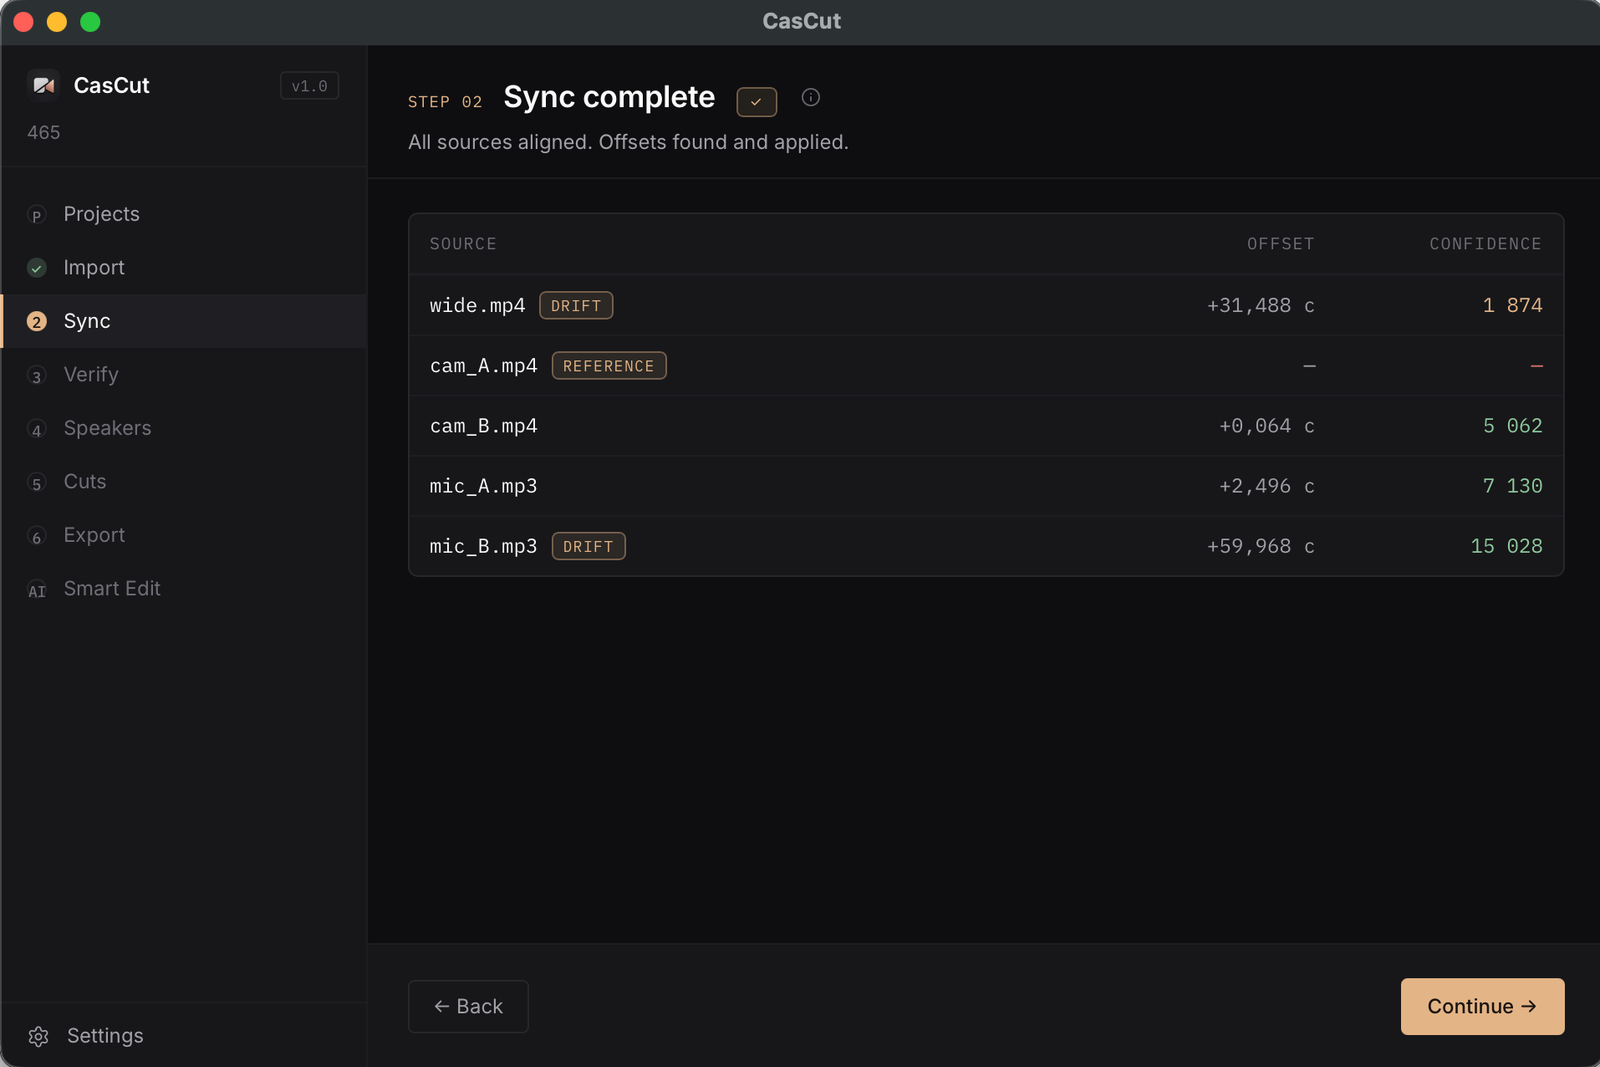Click the CasCut camera logo icon

coord(44,85)
